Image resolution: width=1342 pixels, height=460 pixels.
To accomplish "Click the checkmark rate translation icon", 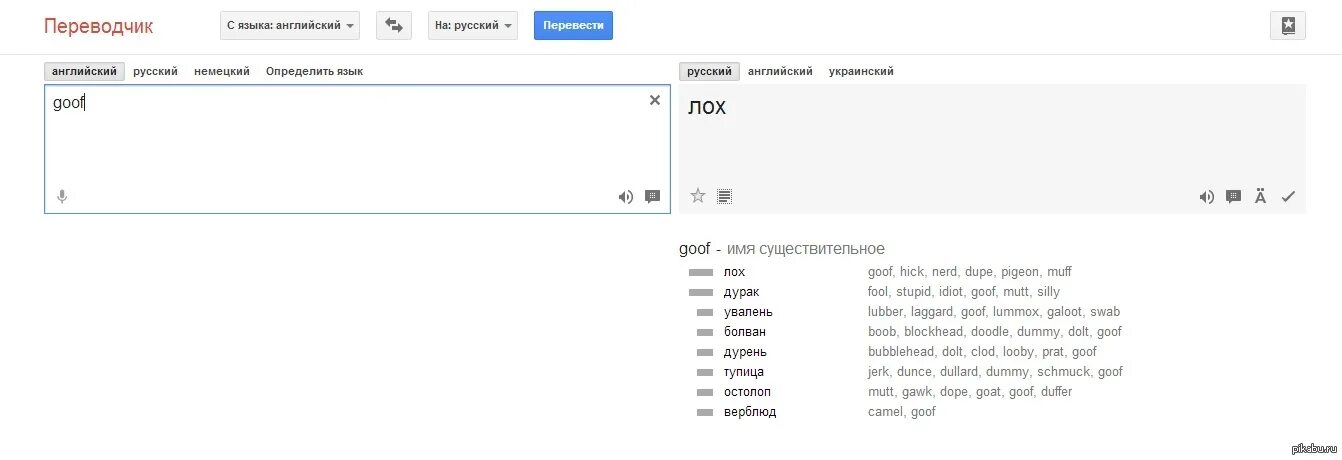I will (1288, 197).
